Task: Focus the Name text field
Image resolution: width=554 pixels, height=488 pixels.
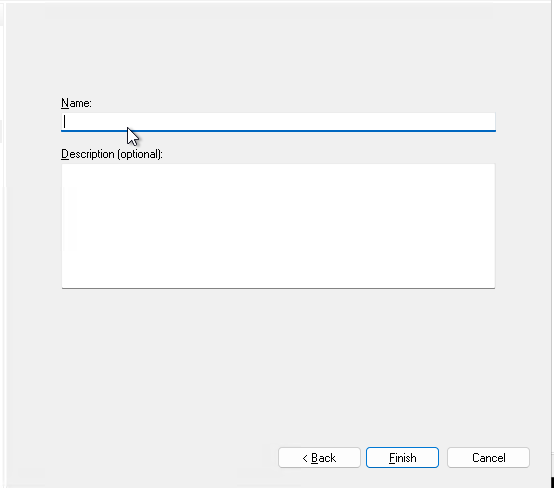Action: click(278, 122)
